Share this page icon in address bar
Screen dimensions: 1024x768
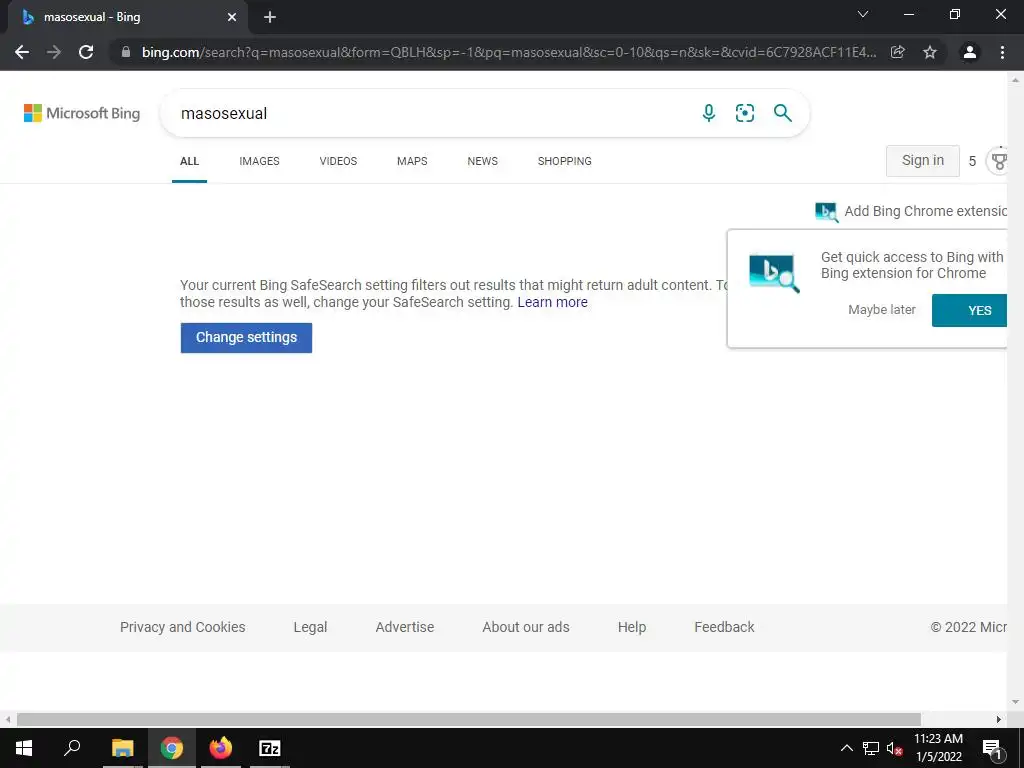(898, 52)
